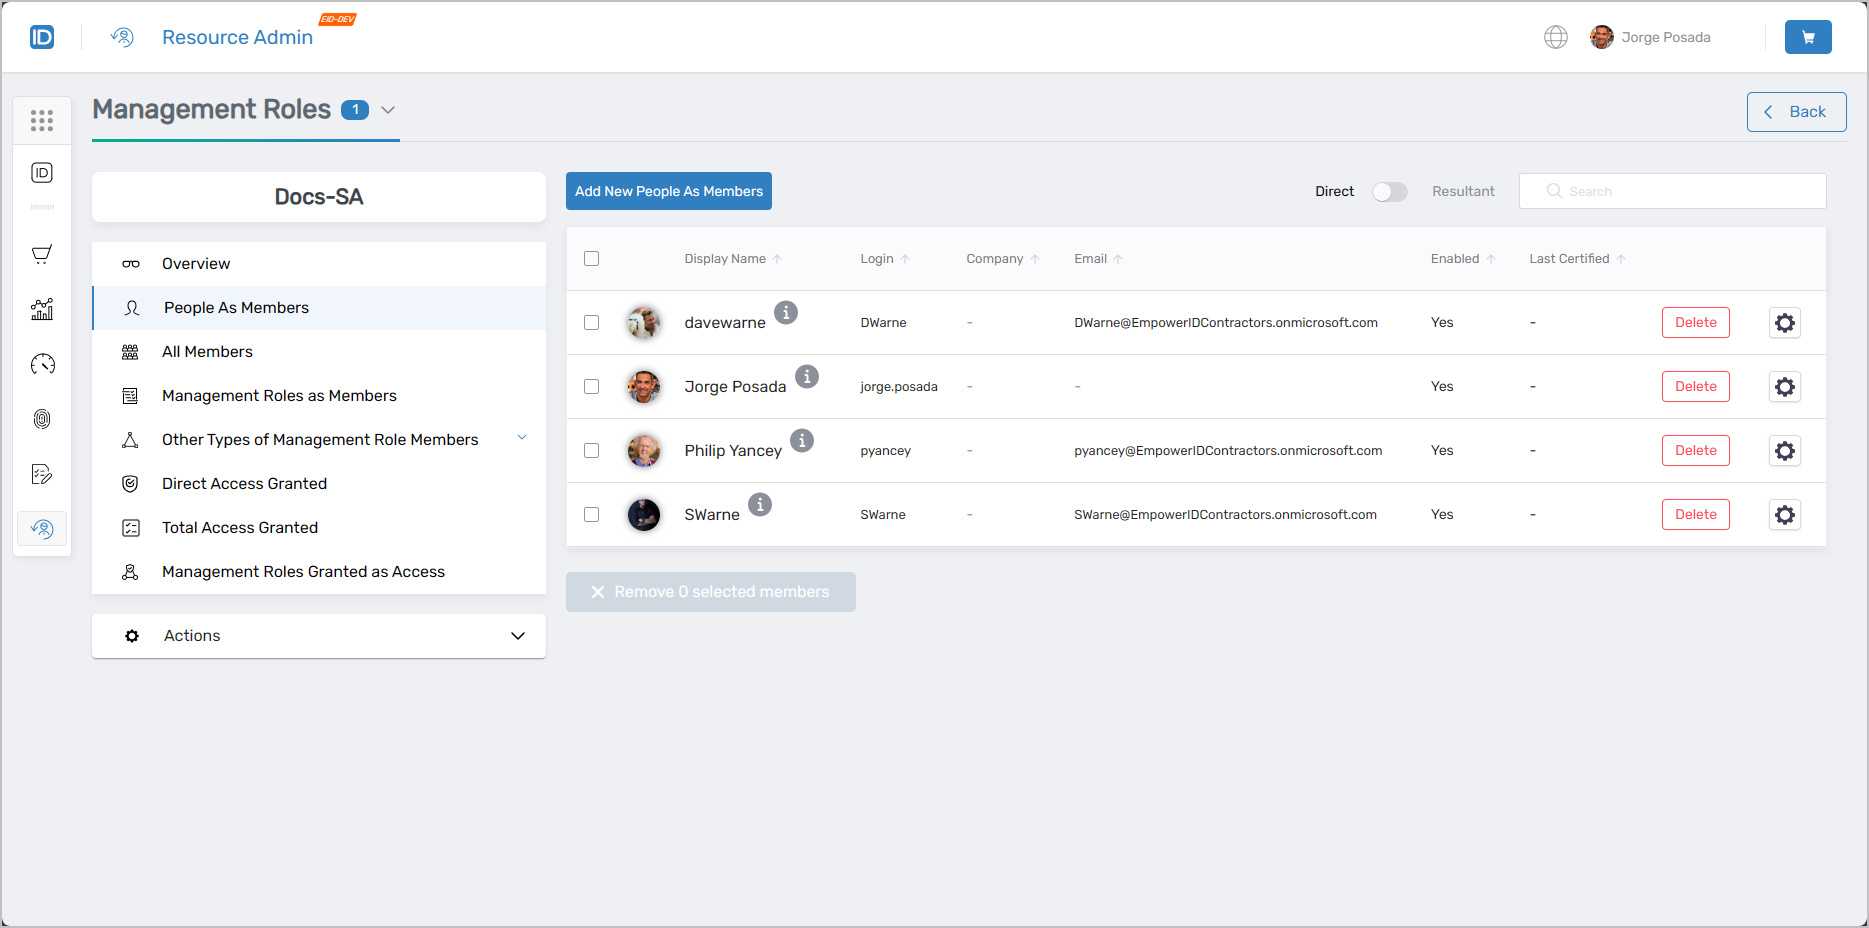Select the header checkbox to select all members
This screenshot has height=928, width=1869.
point(591,258)
